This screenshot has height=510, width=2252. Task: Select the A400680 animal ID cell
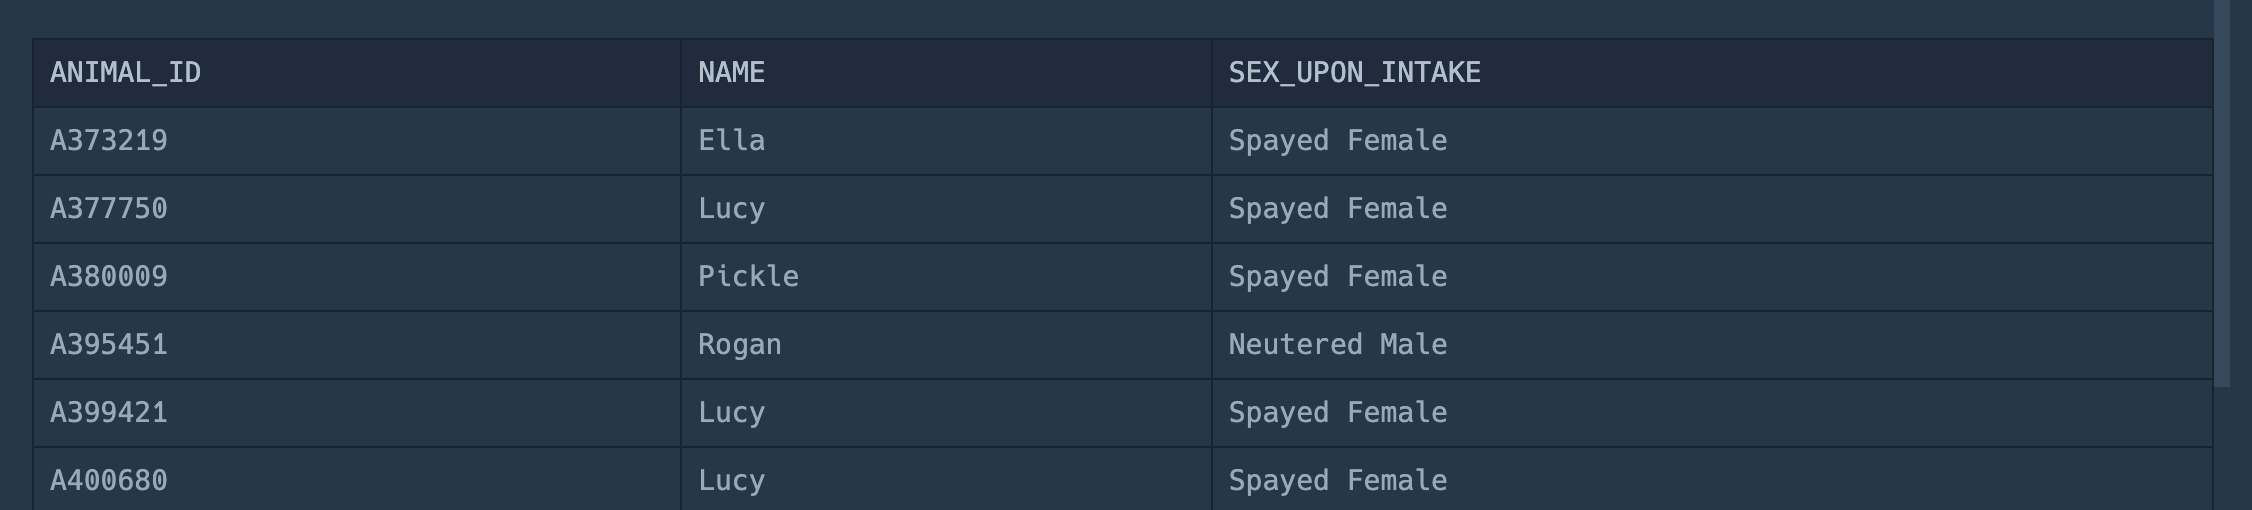(x=357, y=479)
